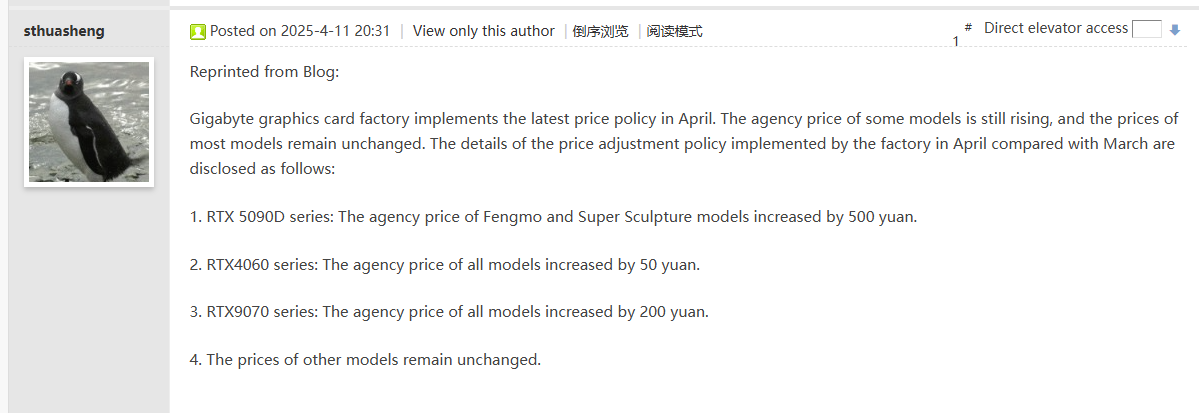Switch to 倒序浏览 reverse order view
The image size is (1199, 413).
click(600, 31)
